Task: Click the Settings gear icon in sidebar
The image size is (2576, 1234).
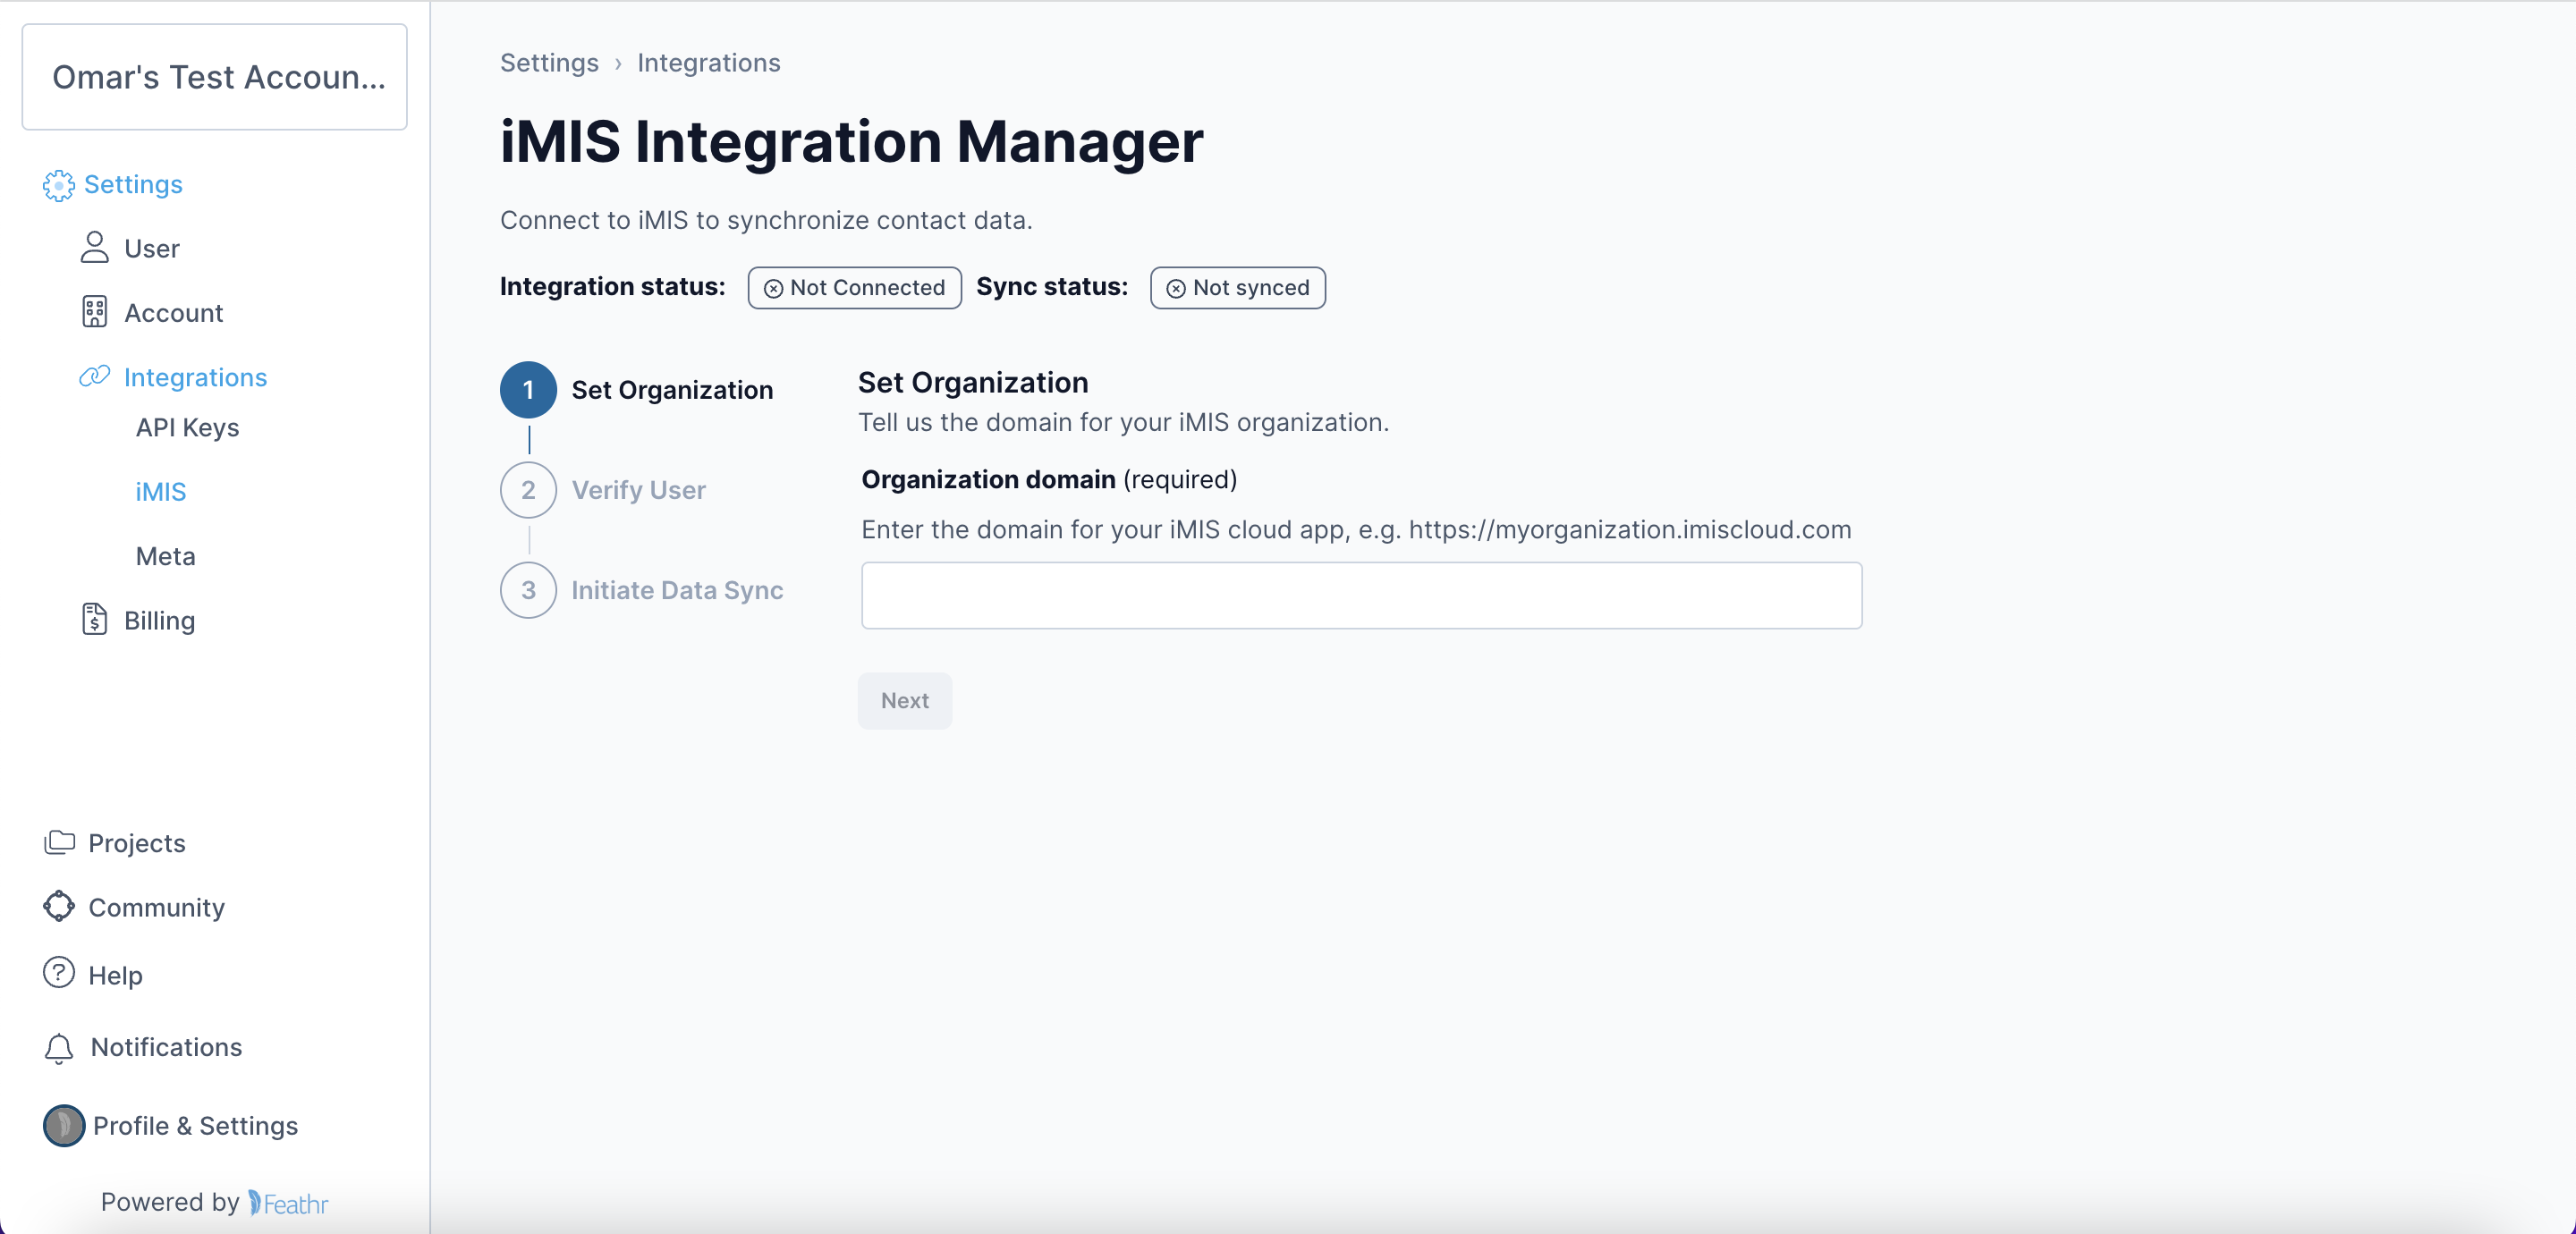Action: click(58, 185)
